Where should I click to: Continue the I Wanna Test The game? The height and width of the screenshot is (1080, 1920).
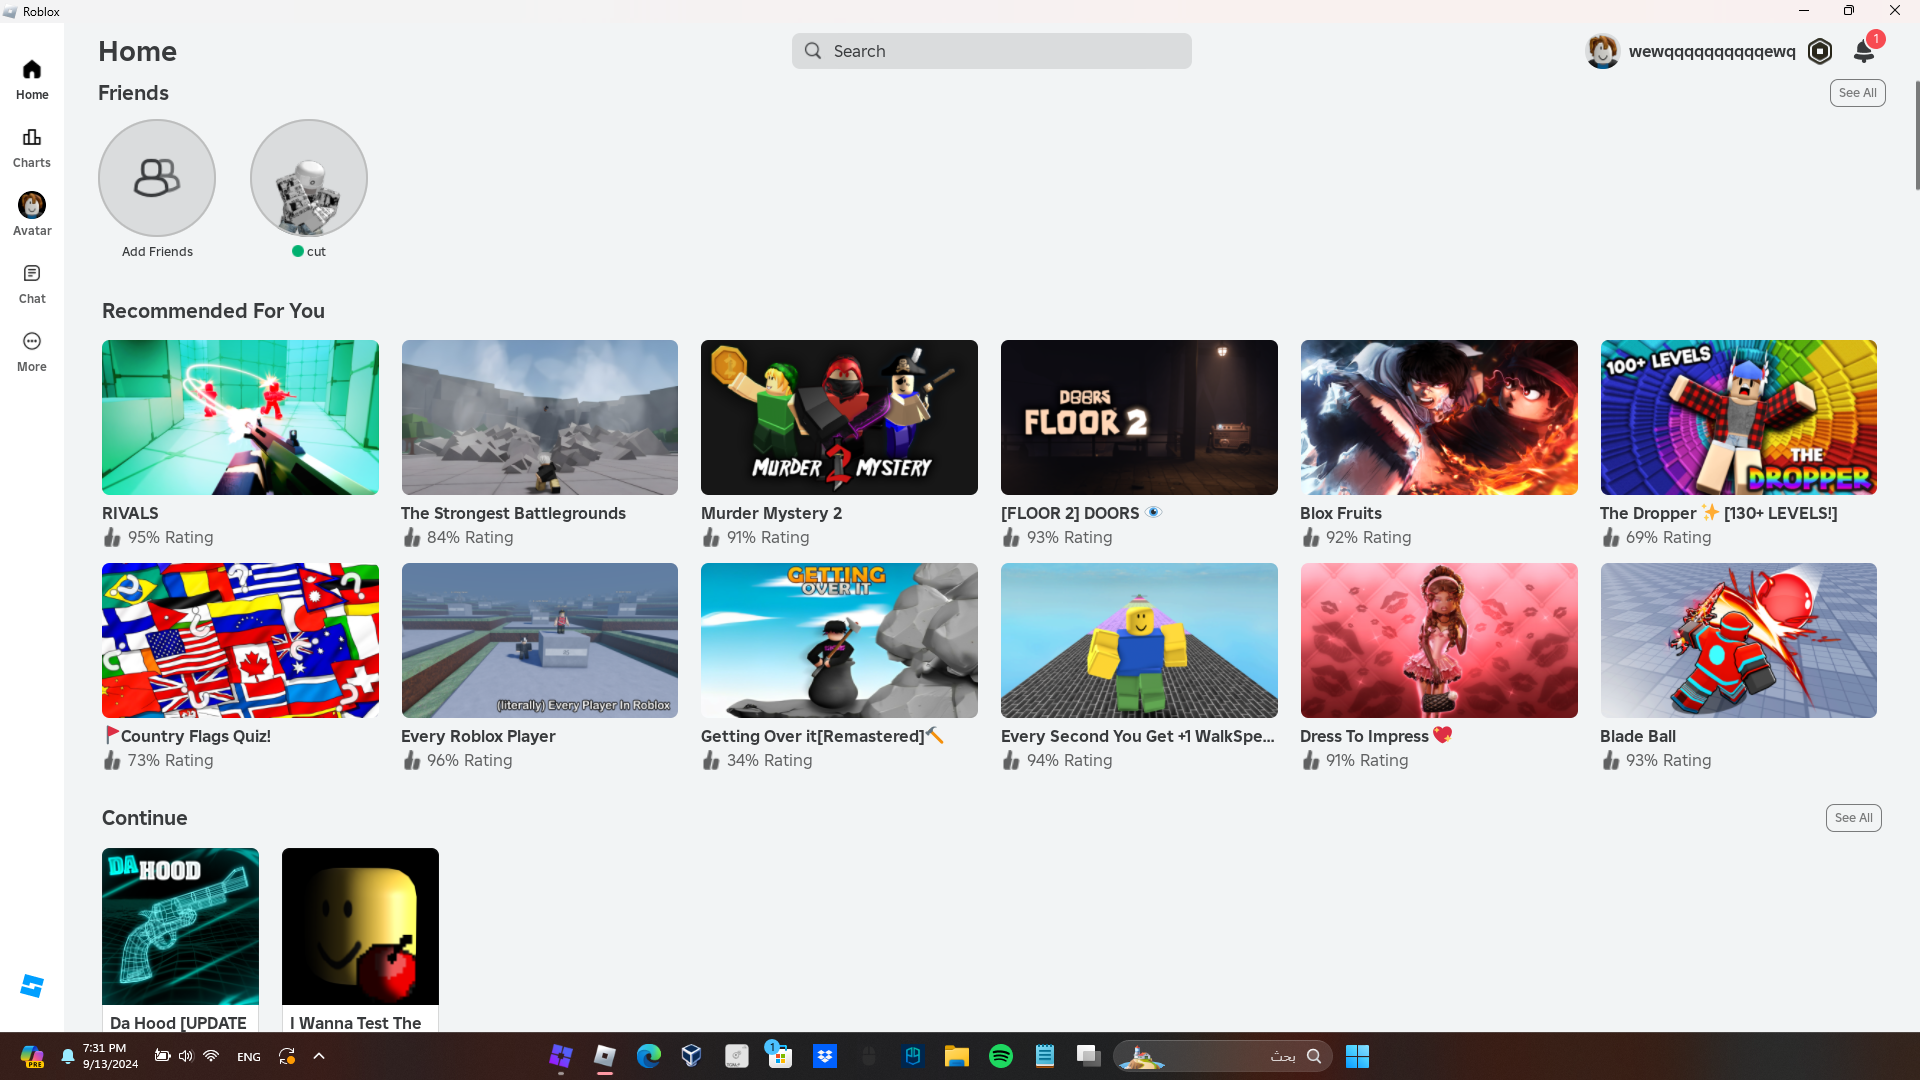tap(360, 926)
